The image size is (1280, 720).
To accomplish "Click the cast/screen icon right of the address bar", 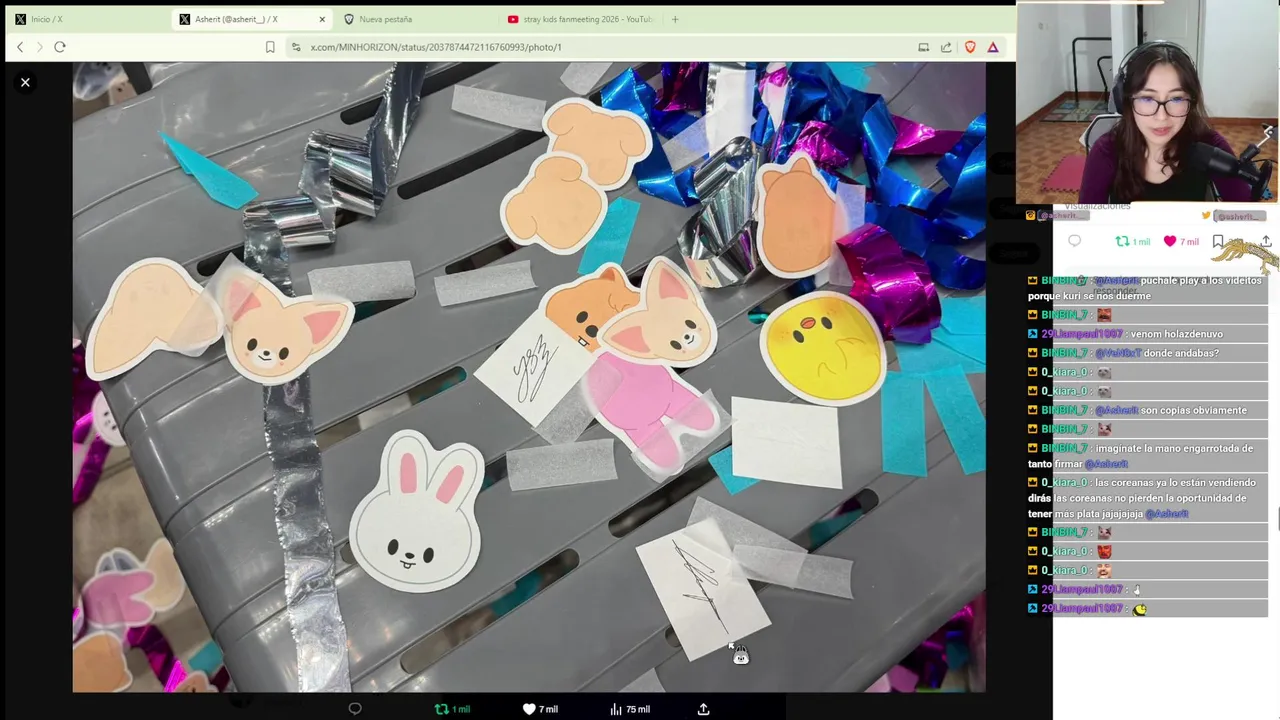I will coord(923,47).
